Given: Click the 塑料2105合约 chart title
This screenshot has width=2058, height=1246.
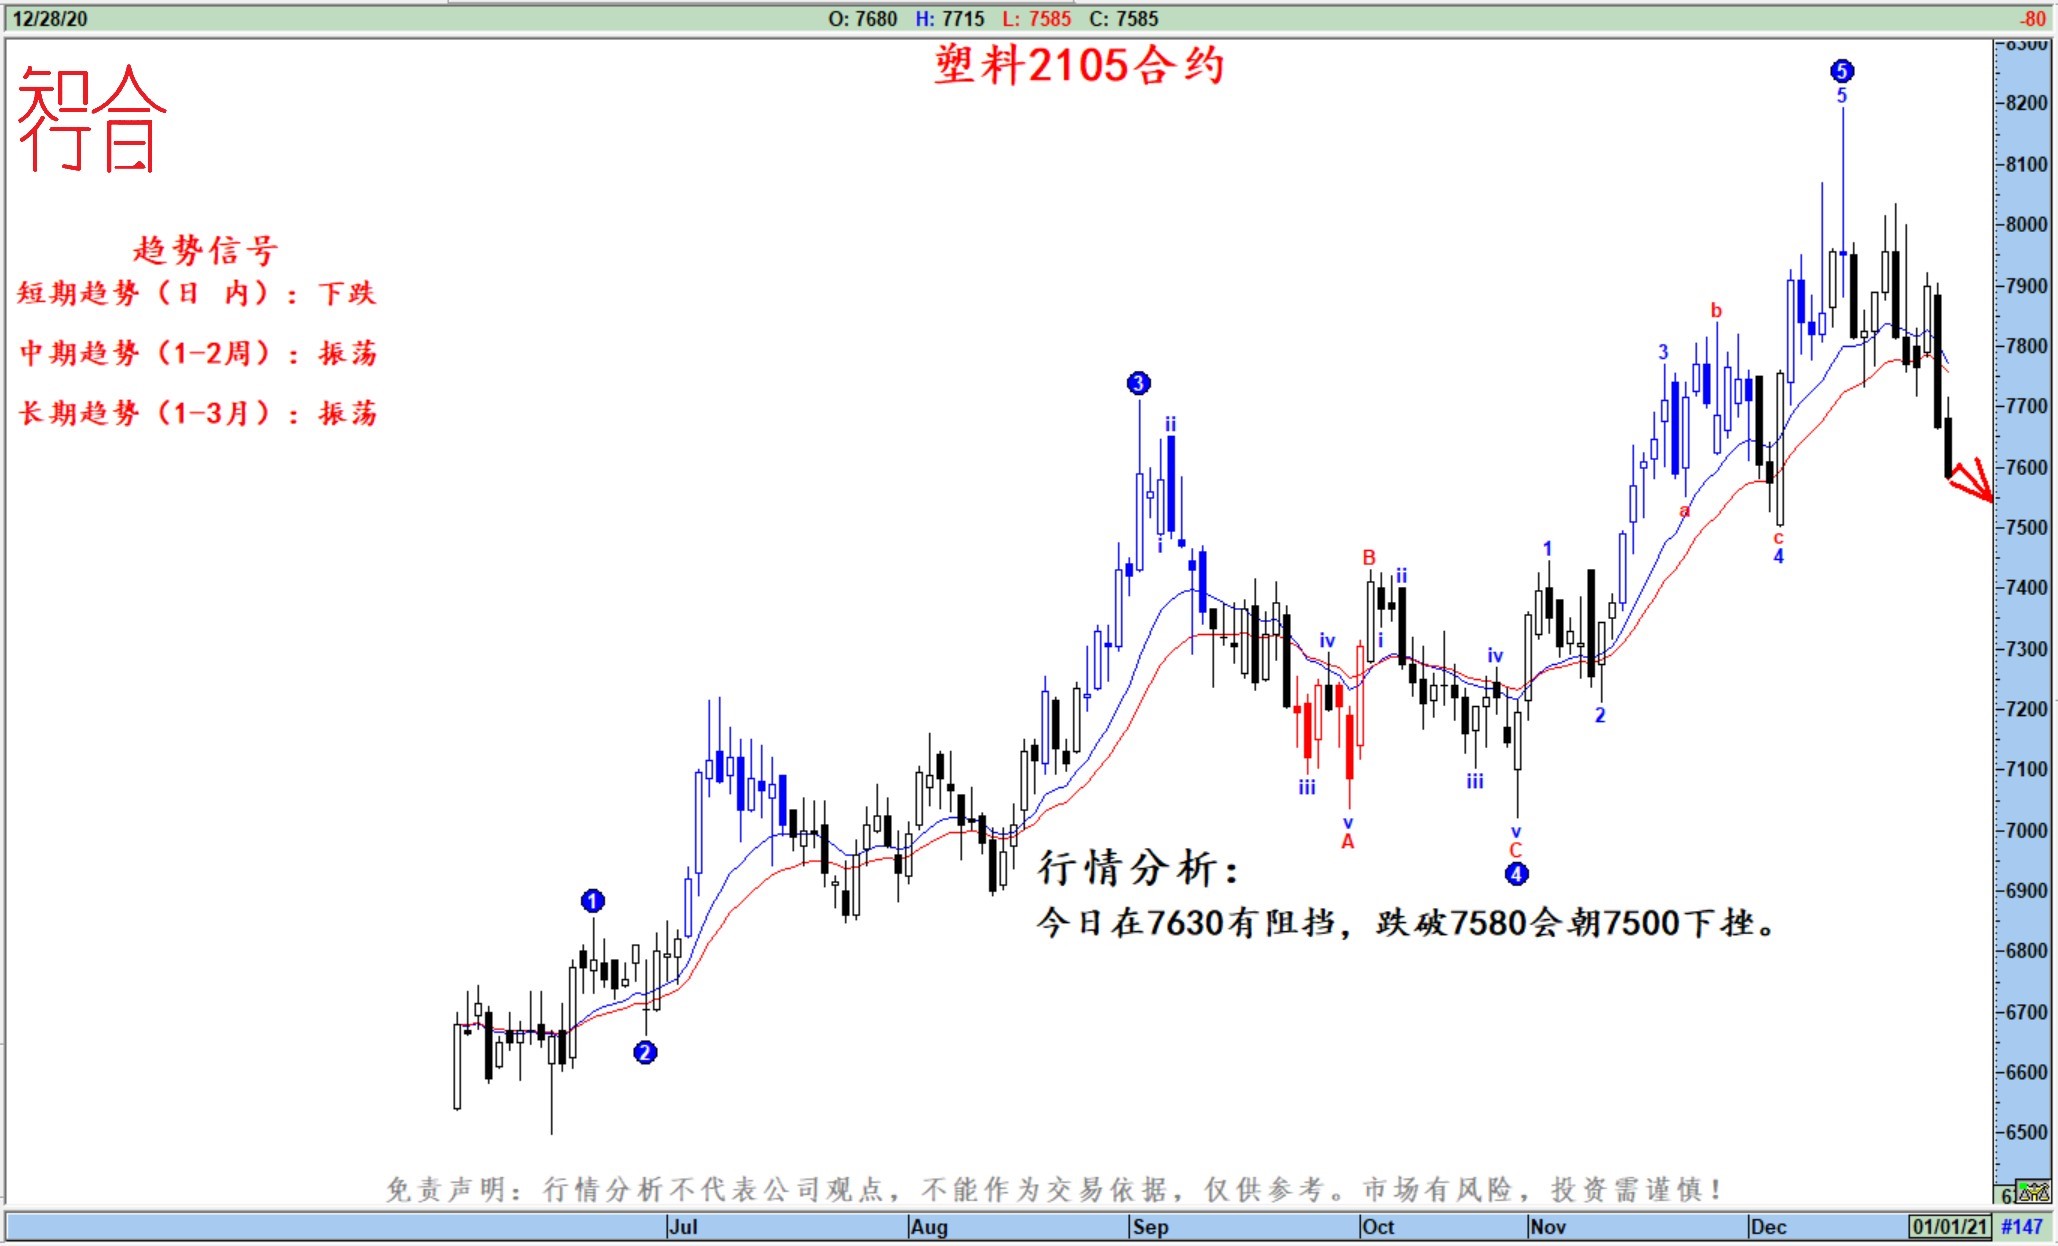Looking at the screenshot, I should (1079, 66).
